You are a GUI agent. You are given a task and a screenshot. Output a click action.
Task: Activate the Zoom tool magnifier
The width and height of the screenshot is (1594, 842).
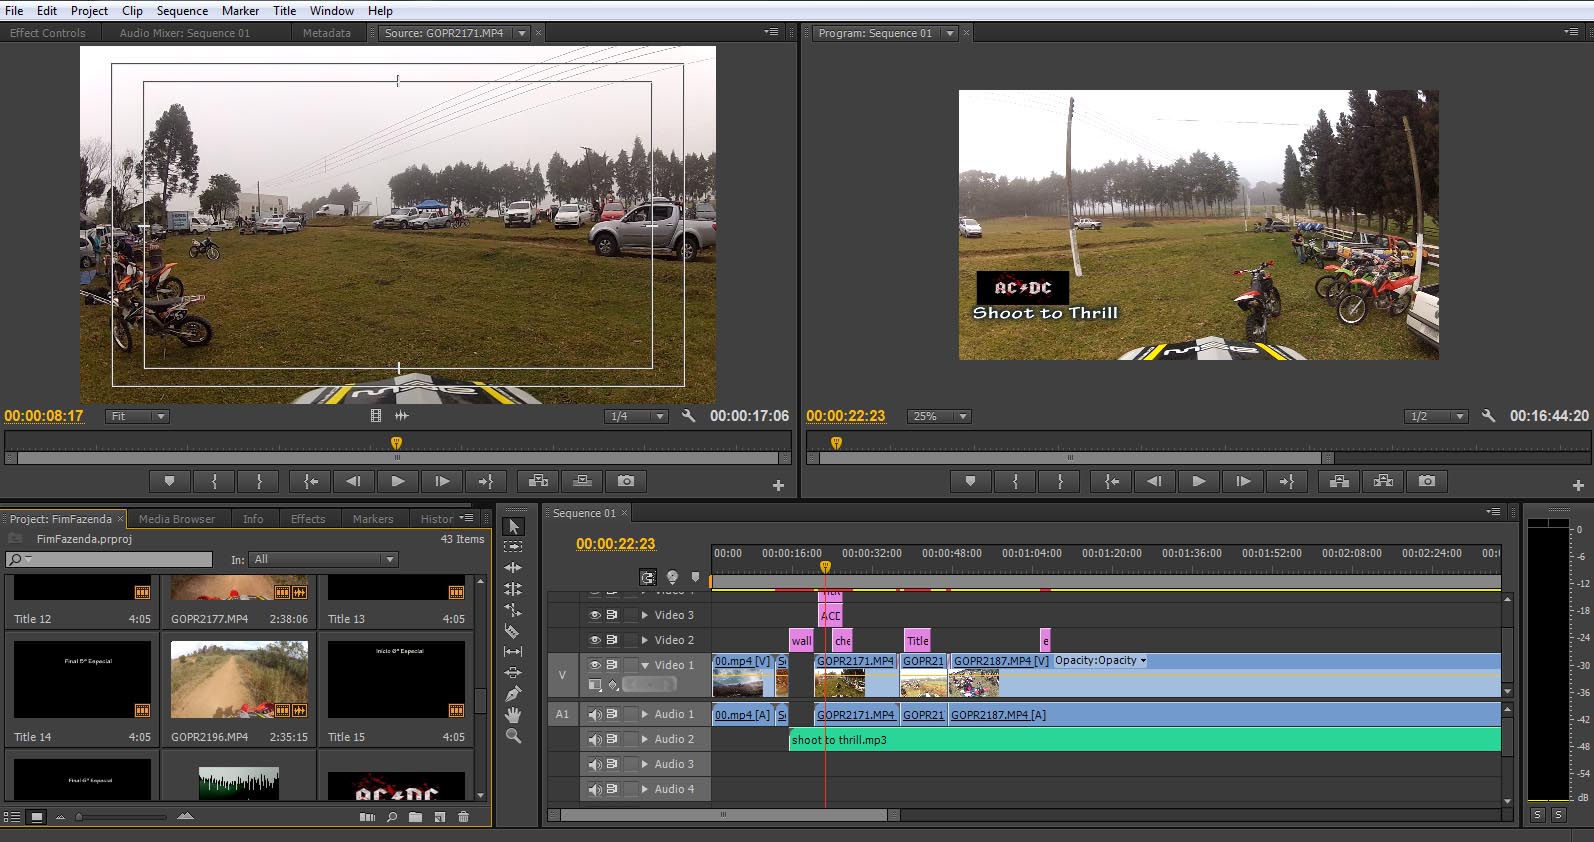[x=512, y=736]
